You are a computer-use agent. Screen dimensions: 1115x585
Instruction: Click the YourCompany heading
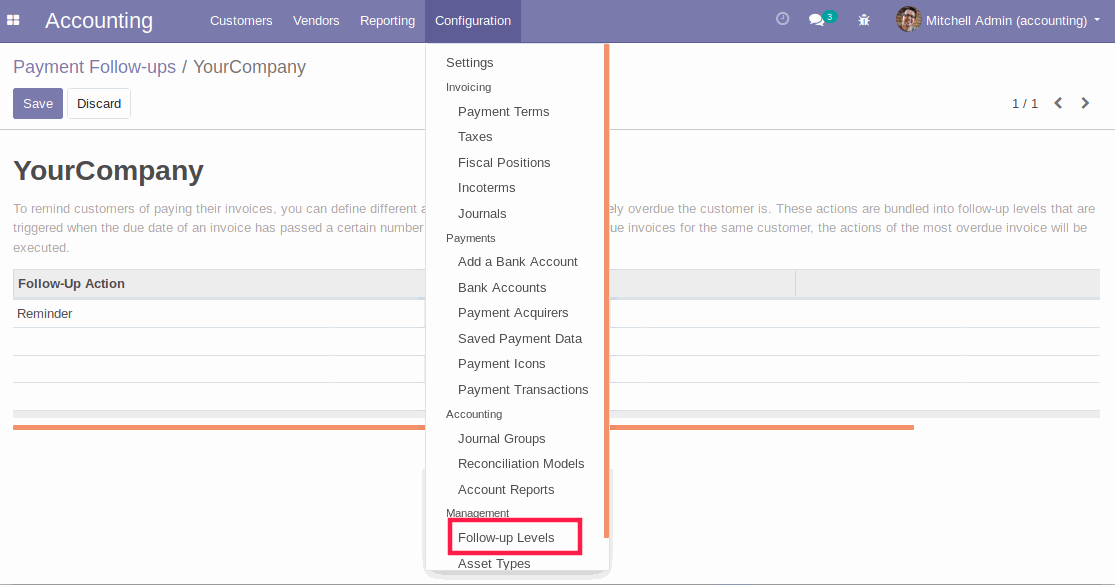[x=108, y=171]
